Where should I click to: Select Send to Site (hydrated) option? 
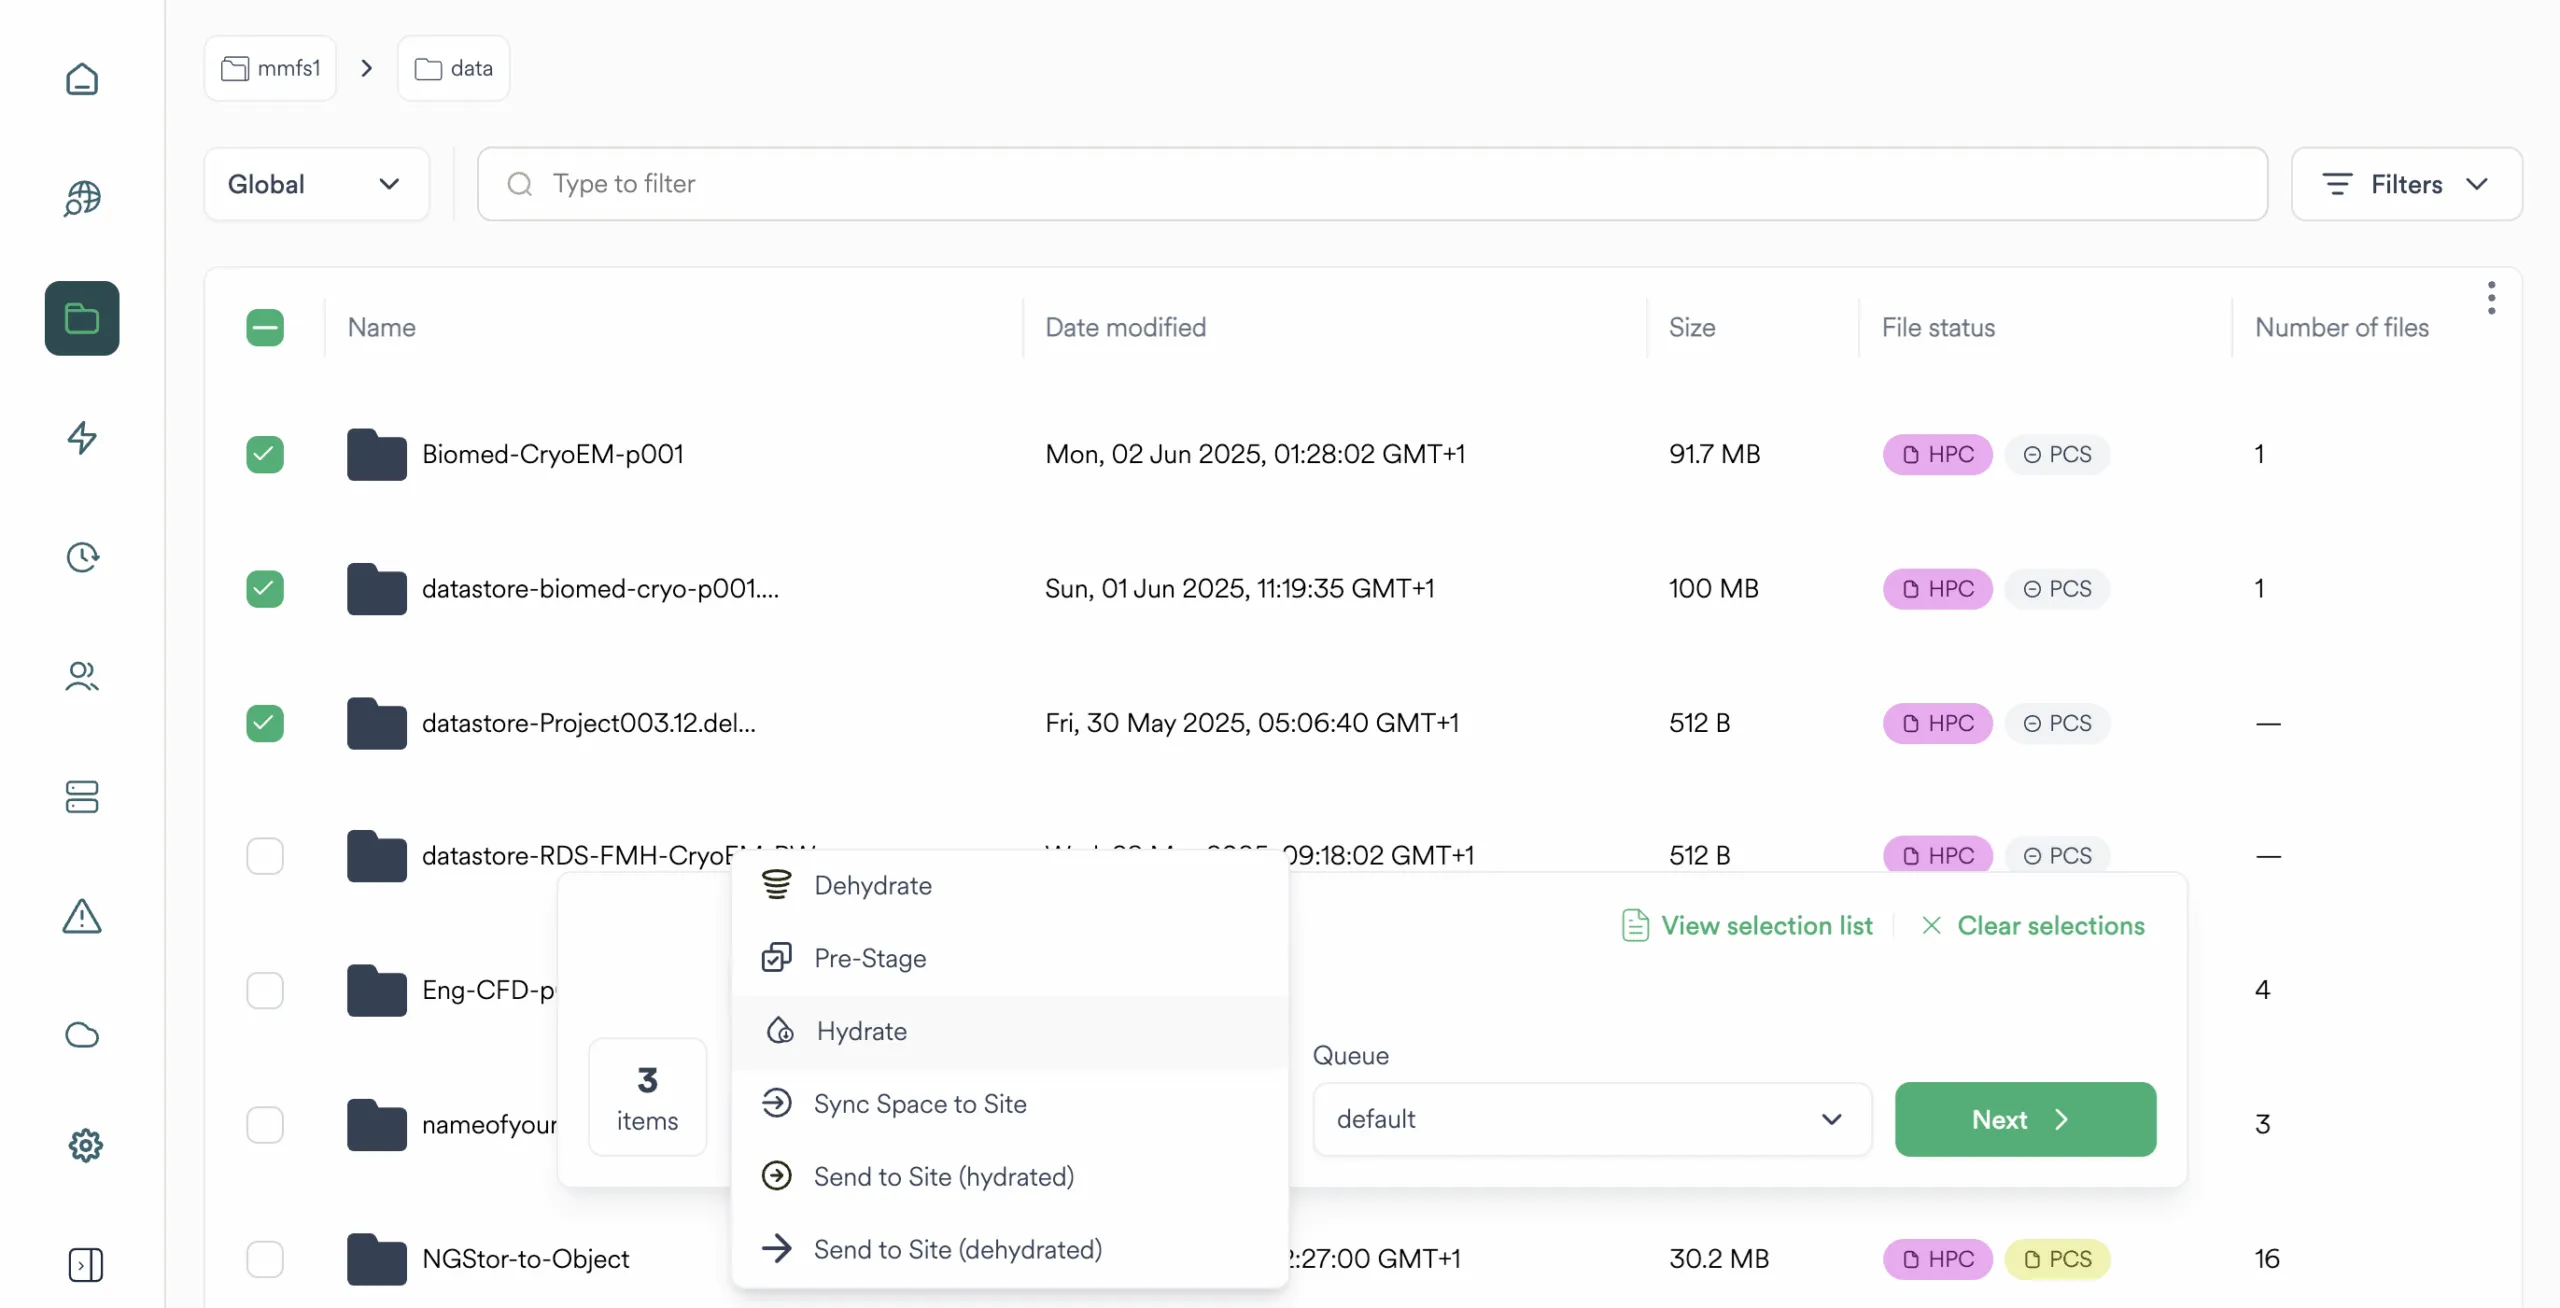point(943,1176)
